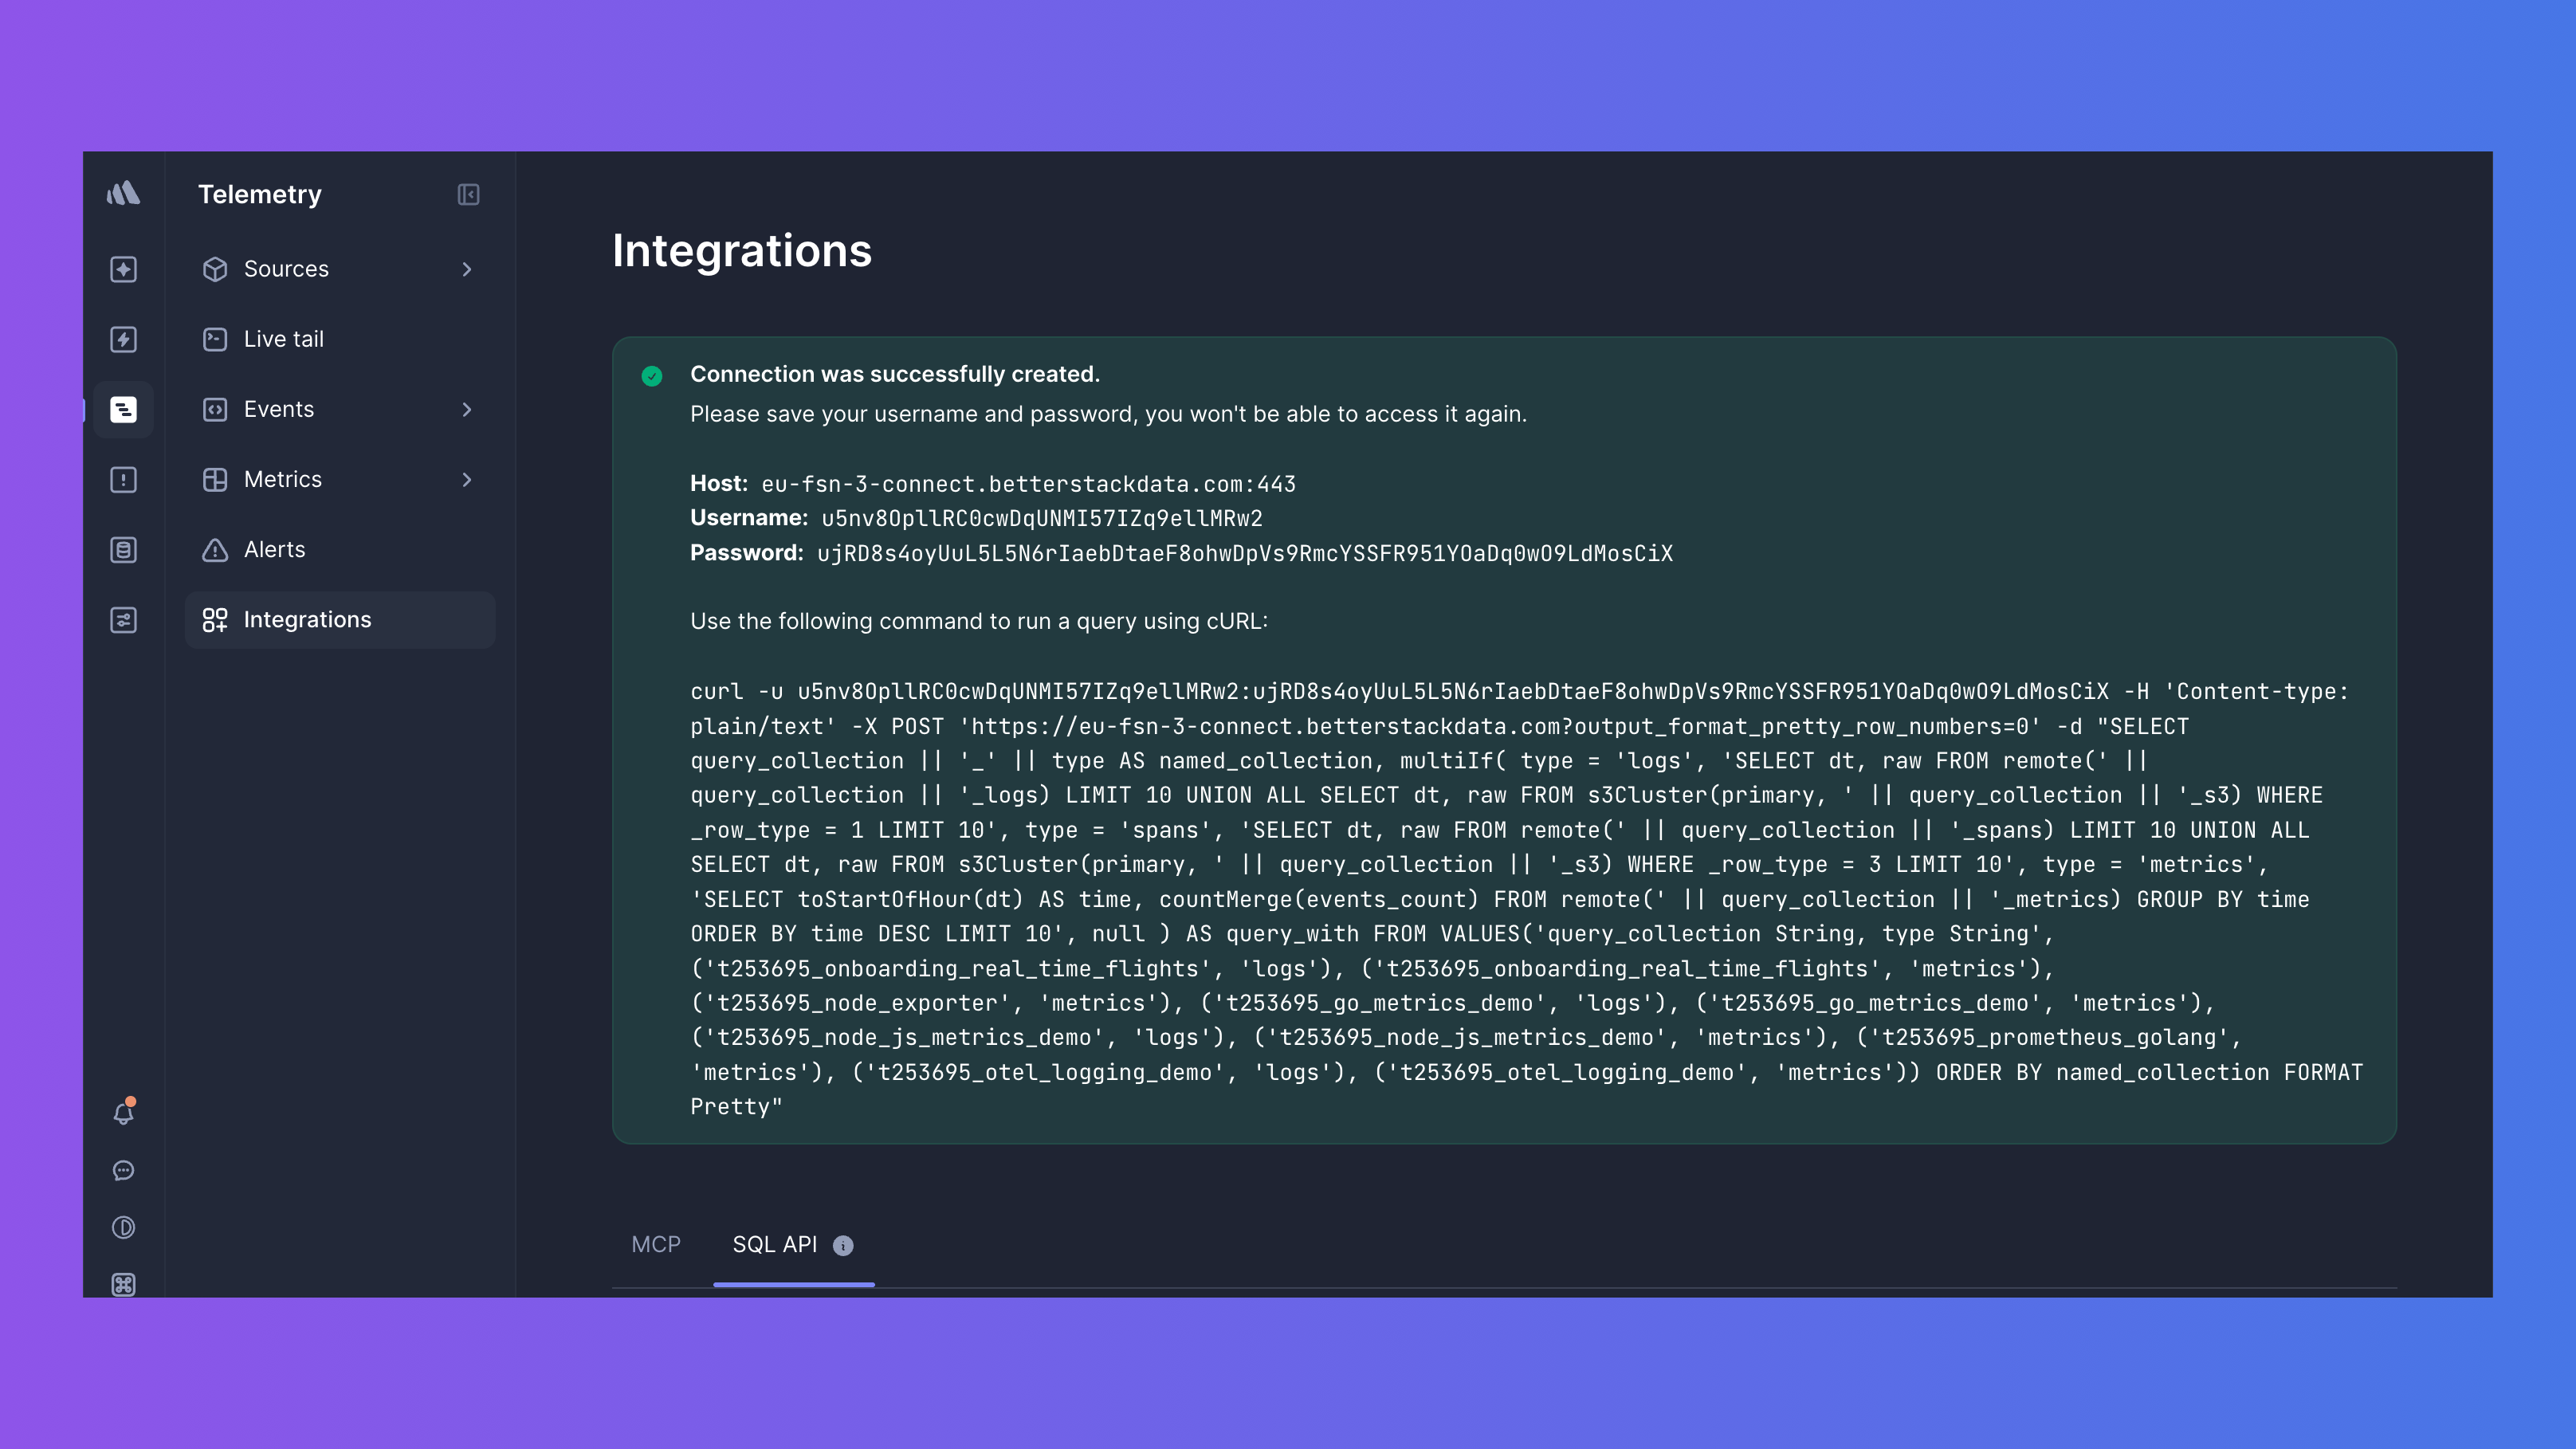
Task: Open the sparkle AI icon in the rail
Action: coord(123,269)
